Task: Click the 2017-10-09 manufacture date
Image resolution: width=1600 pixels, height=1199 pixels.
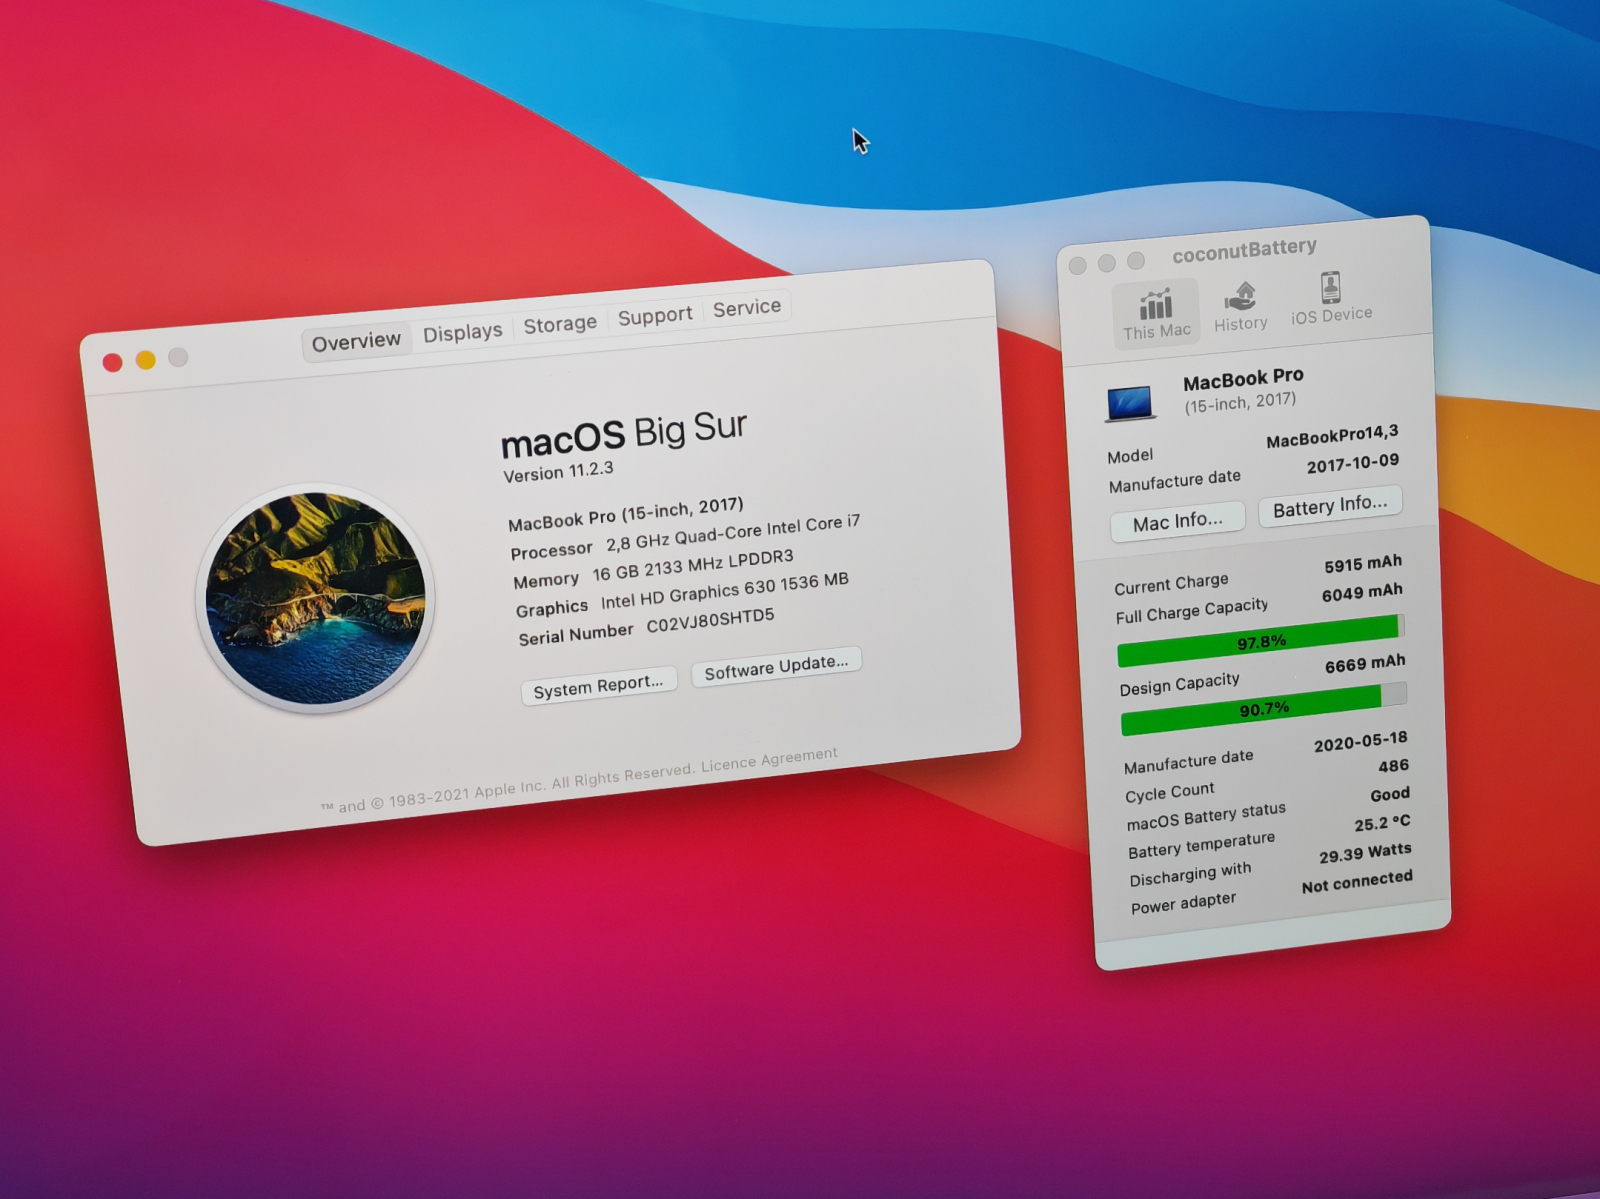Action: click(1353, 464)
